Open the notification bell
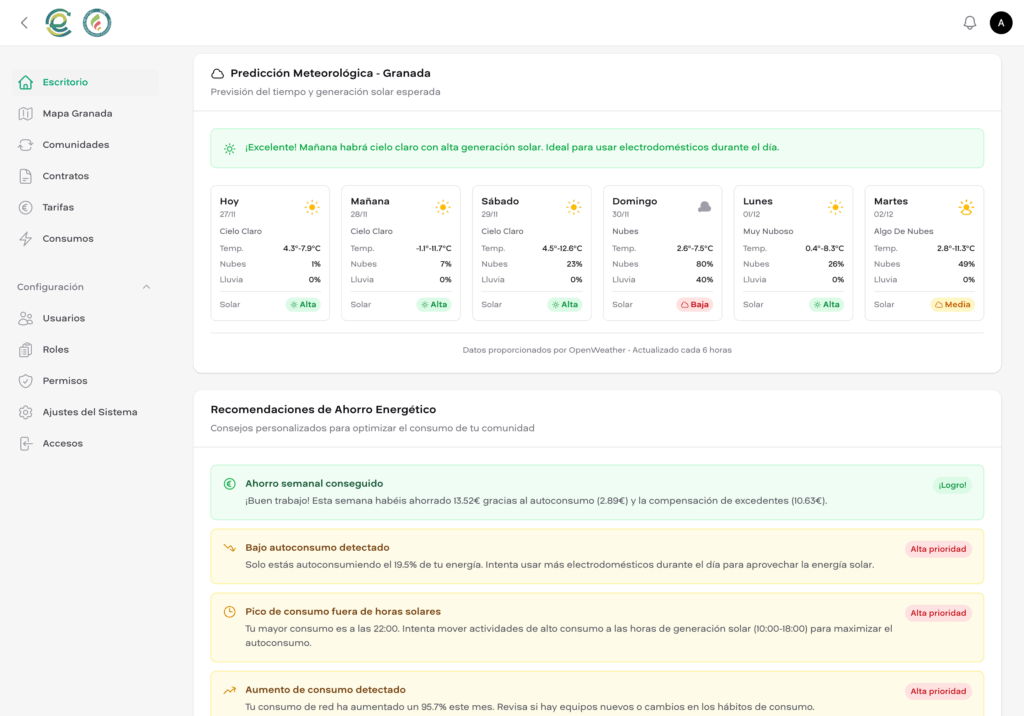 [x=969, y=21]
